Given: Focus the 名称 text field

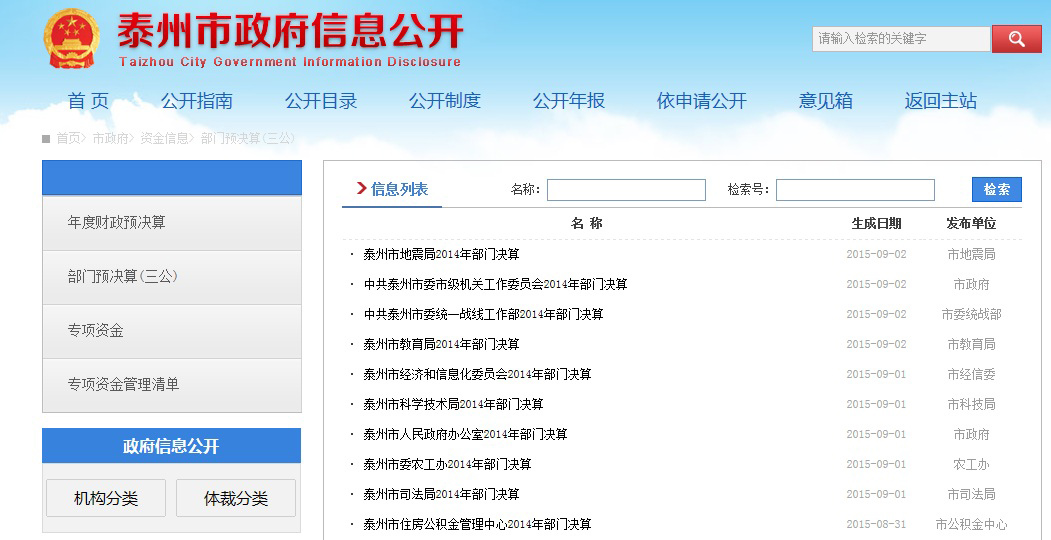Looking at the screenshot, I should [626, 190].
